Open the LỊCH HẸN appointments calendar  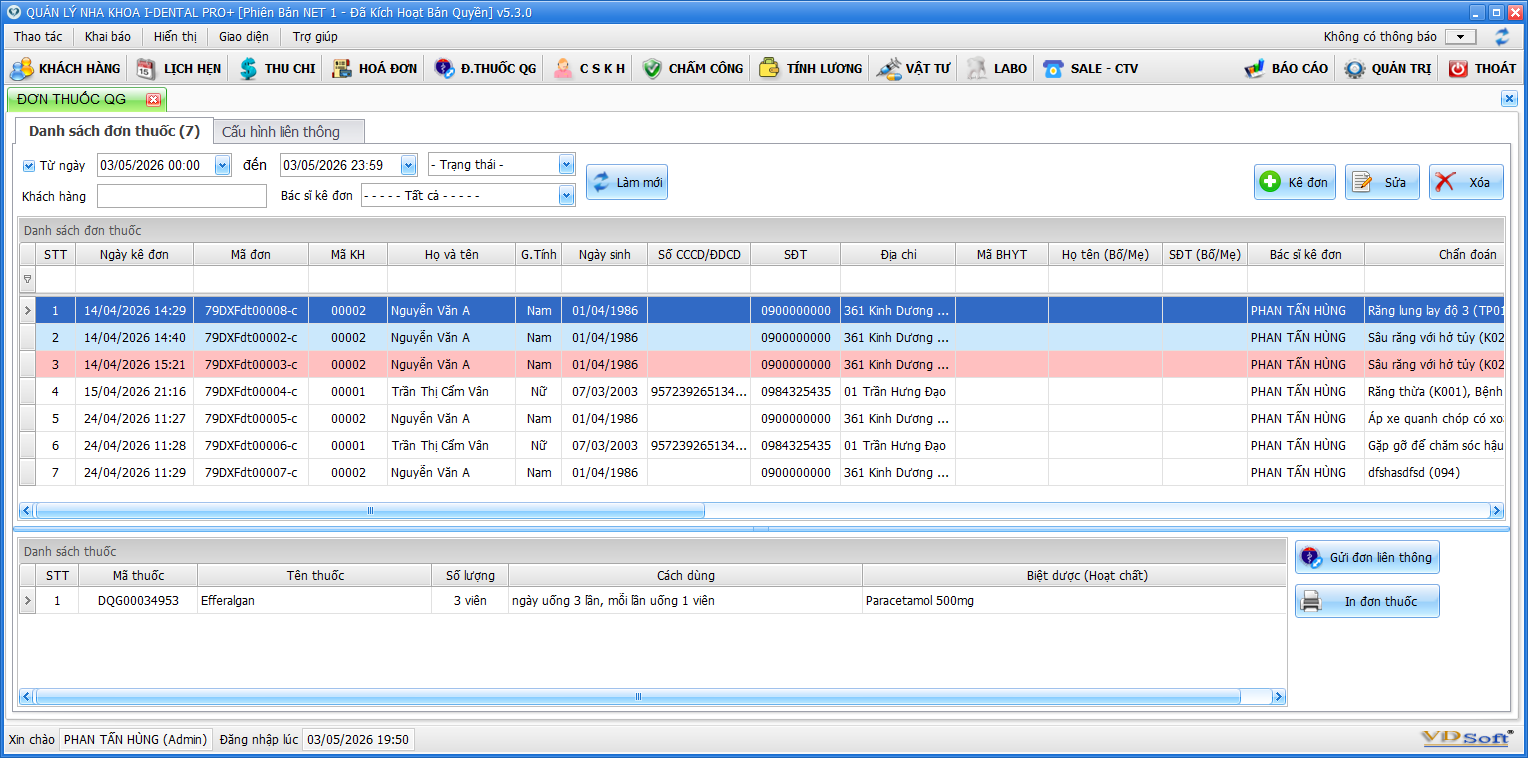pos(178,69)
